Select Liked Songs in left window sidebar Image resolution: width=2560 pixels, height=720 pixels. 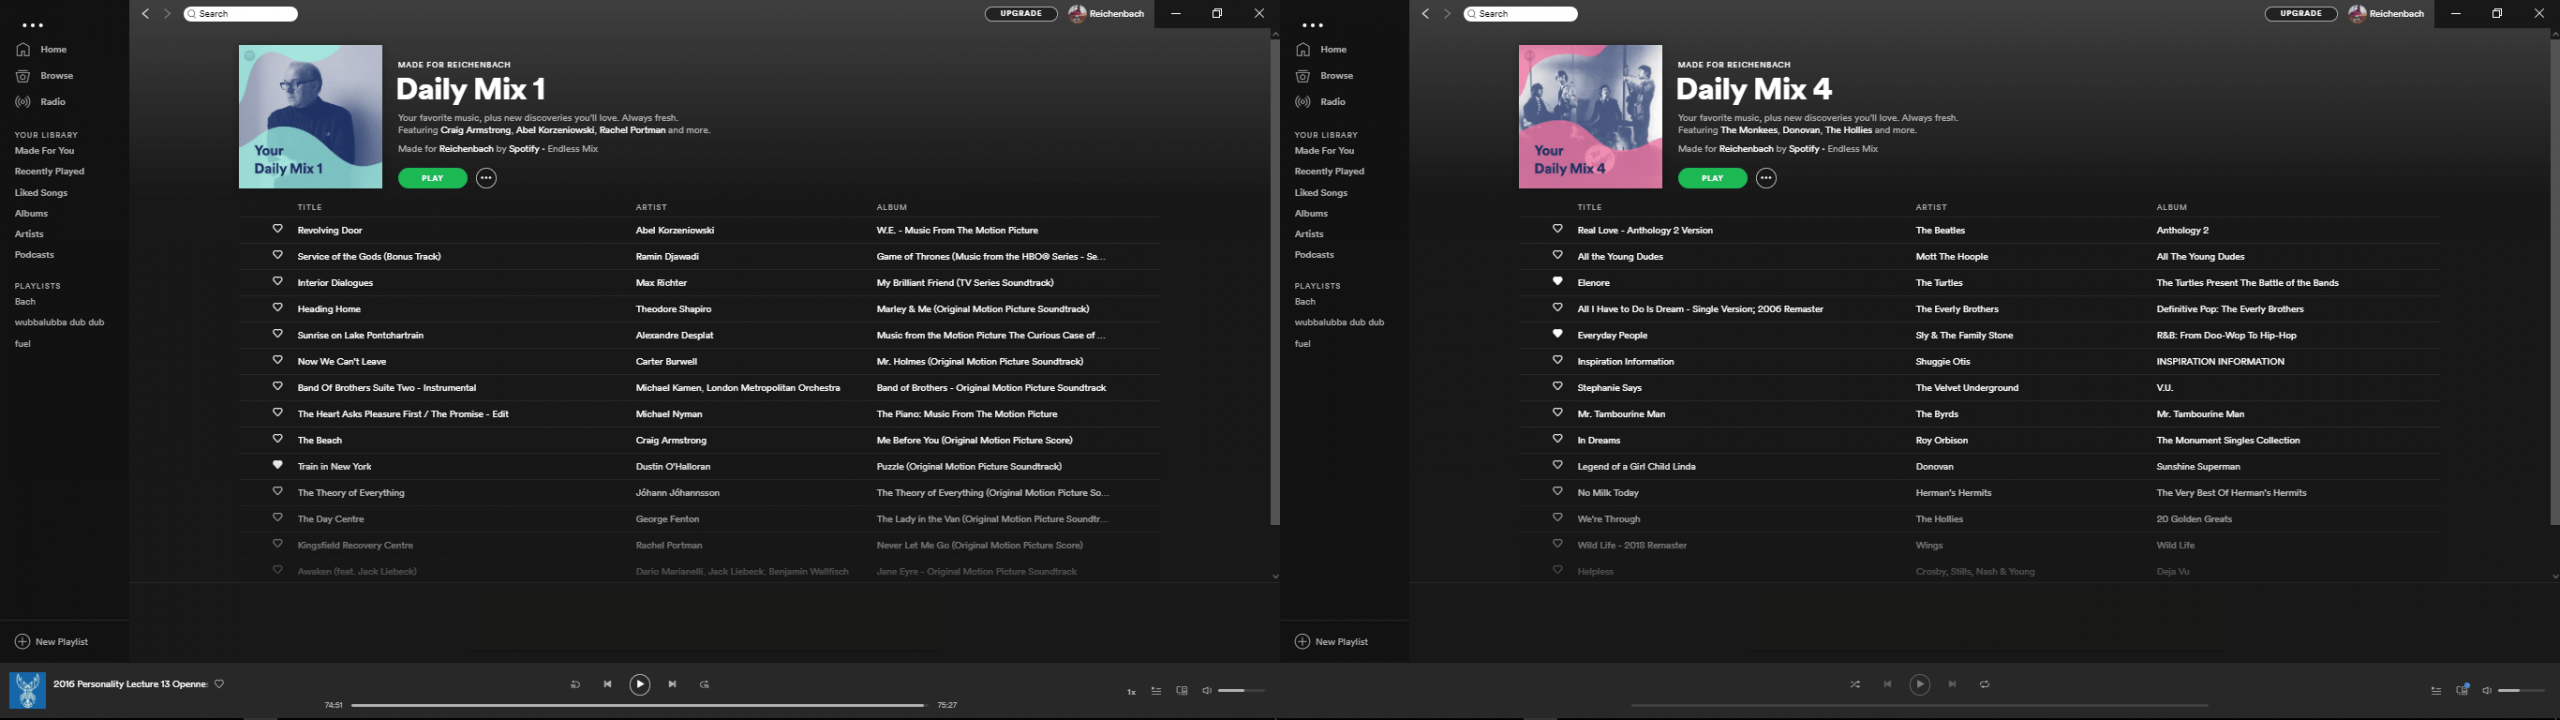(x=41, y=193)
